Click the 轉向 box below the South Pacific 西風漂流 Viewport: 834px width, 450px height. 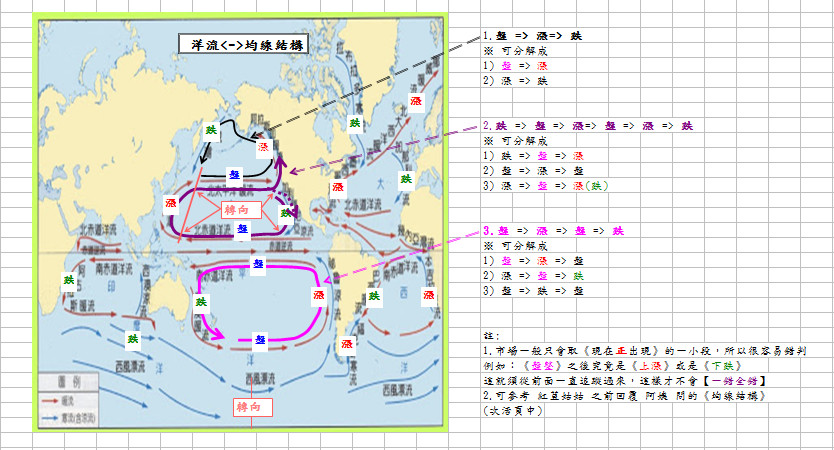[x=253, y=407]
